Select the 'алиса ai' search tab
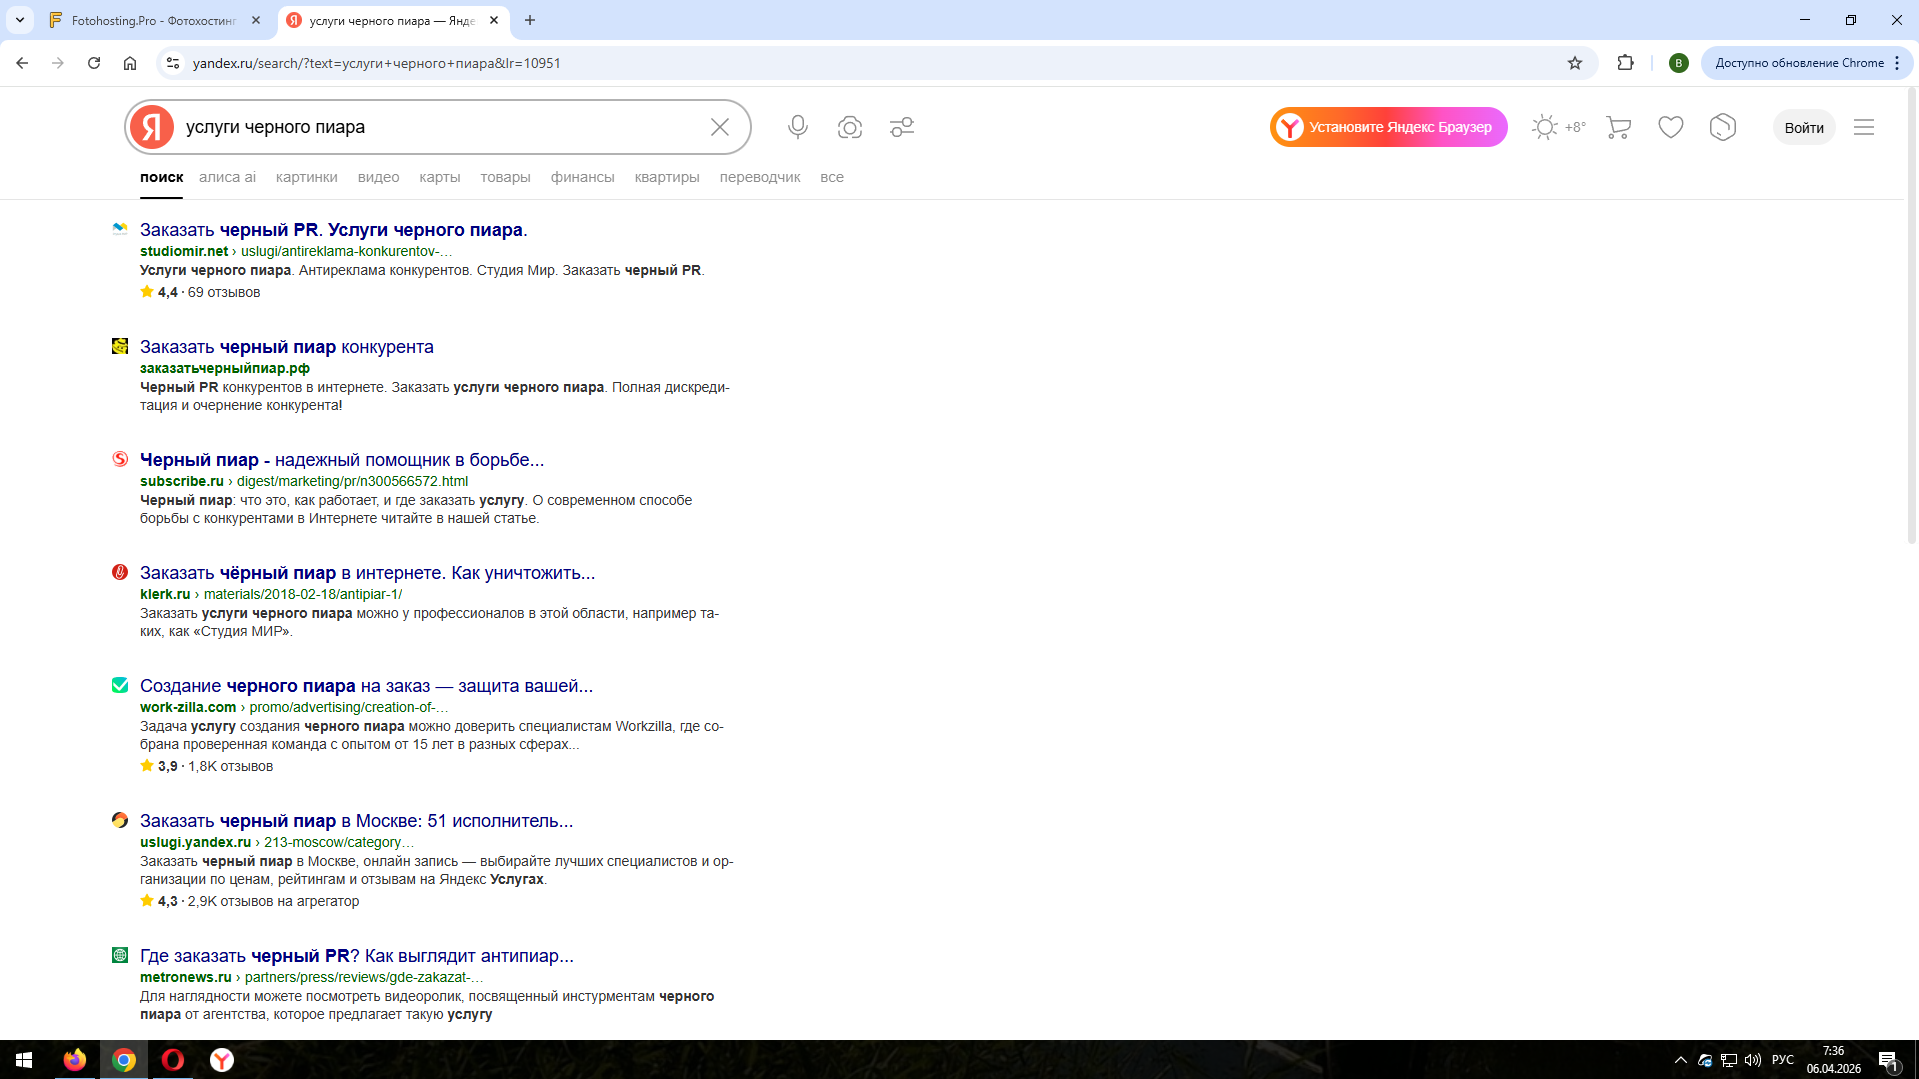1919x1079 pixels. pos(227,177)
